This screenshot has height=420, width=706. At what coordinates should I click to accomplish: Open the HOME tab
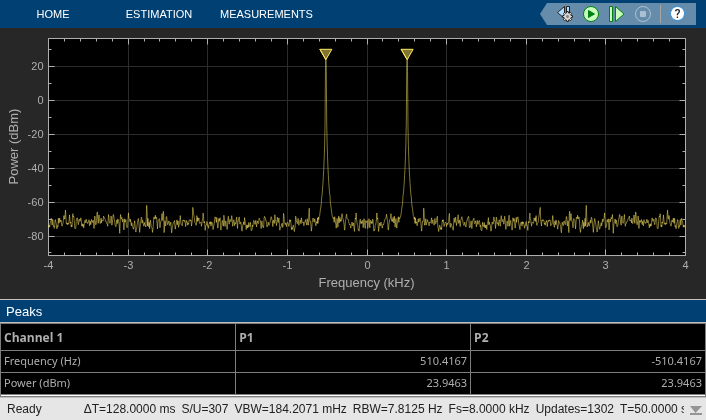tap(53, 14)
